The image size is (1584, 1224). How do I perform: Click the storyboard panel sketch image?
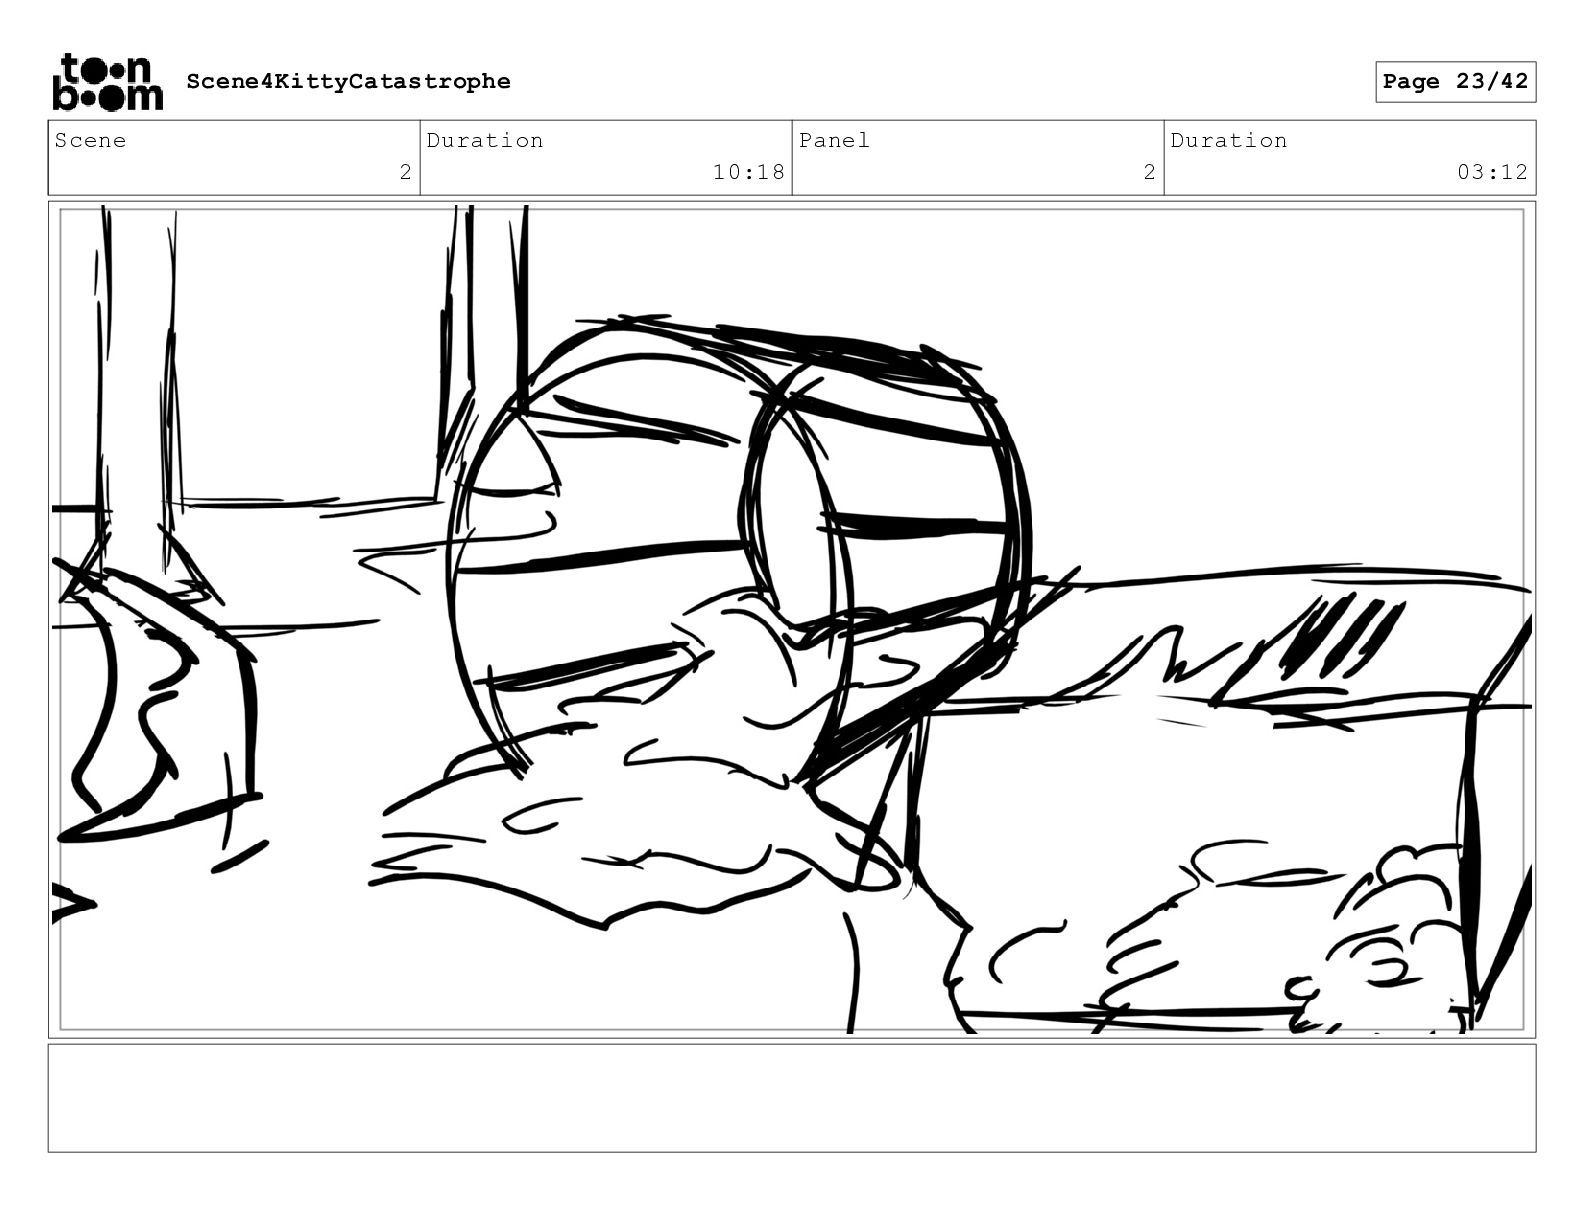click(x=792, y=619)
